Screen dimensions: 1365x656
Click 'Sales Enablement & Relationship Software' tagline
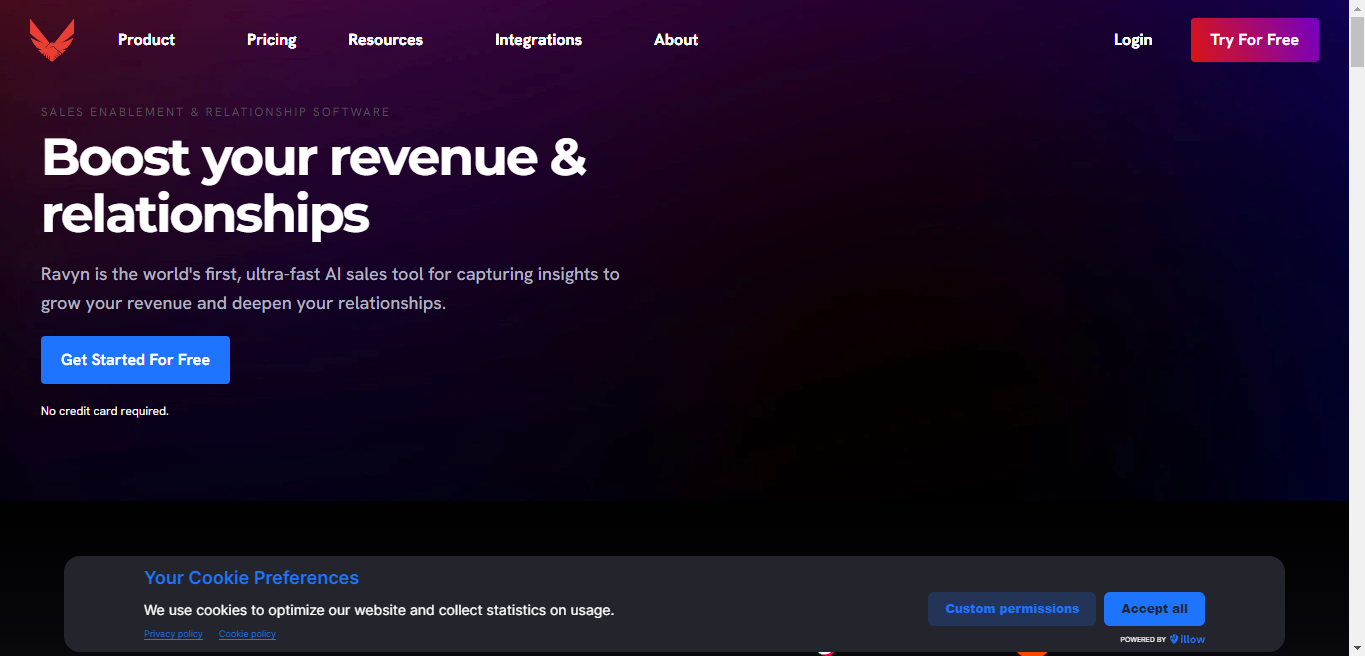(x=215, y=112)
